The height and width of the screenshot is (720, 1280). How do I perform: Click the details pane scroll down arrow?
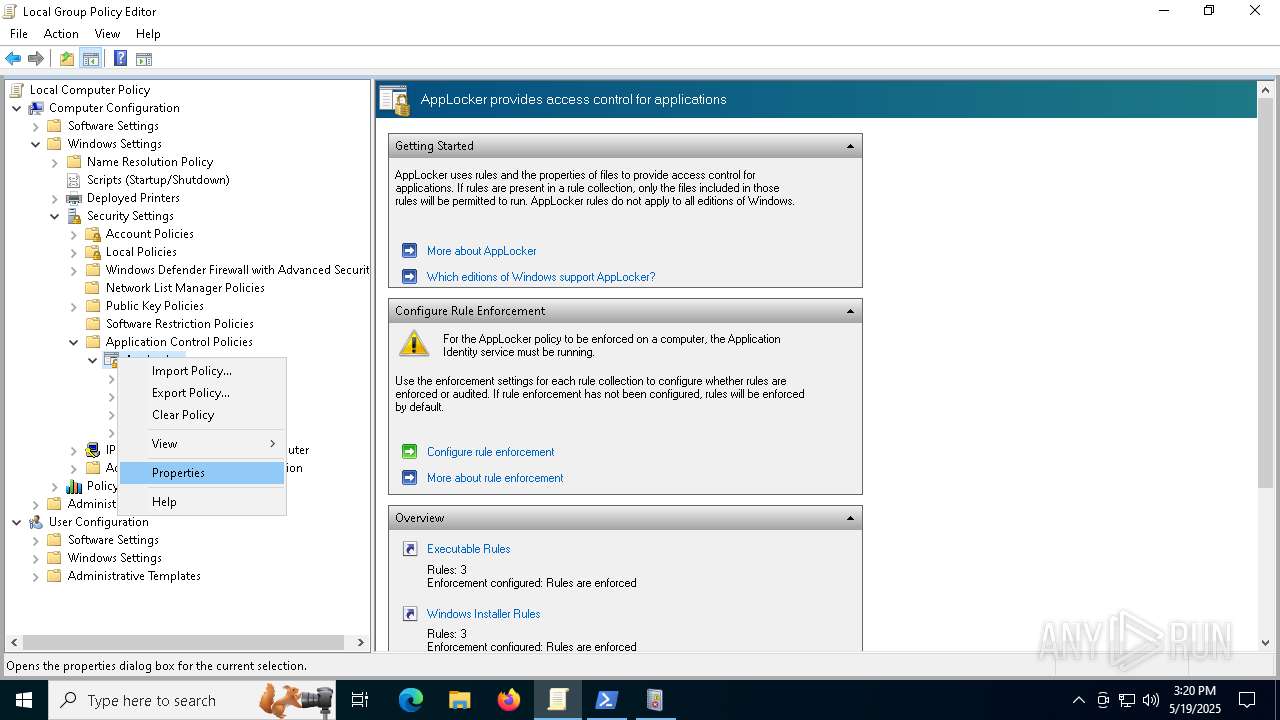pyautogui.click(x=1265, y=643)
